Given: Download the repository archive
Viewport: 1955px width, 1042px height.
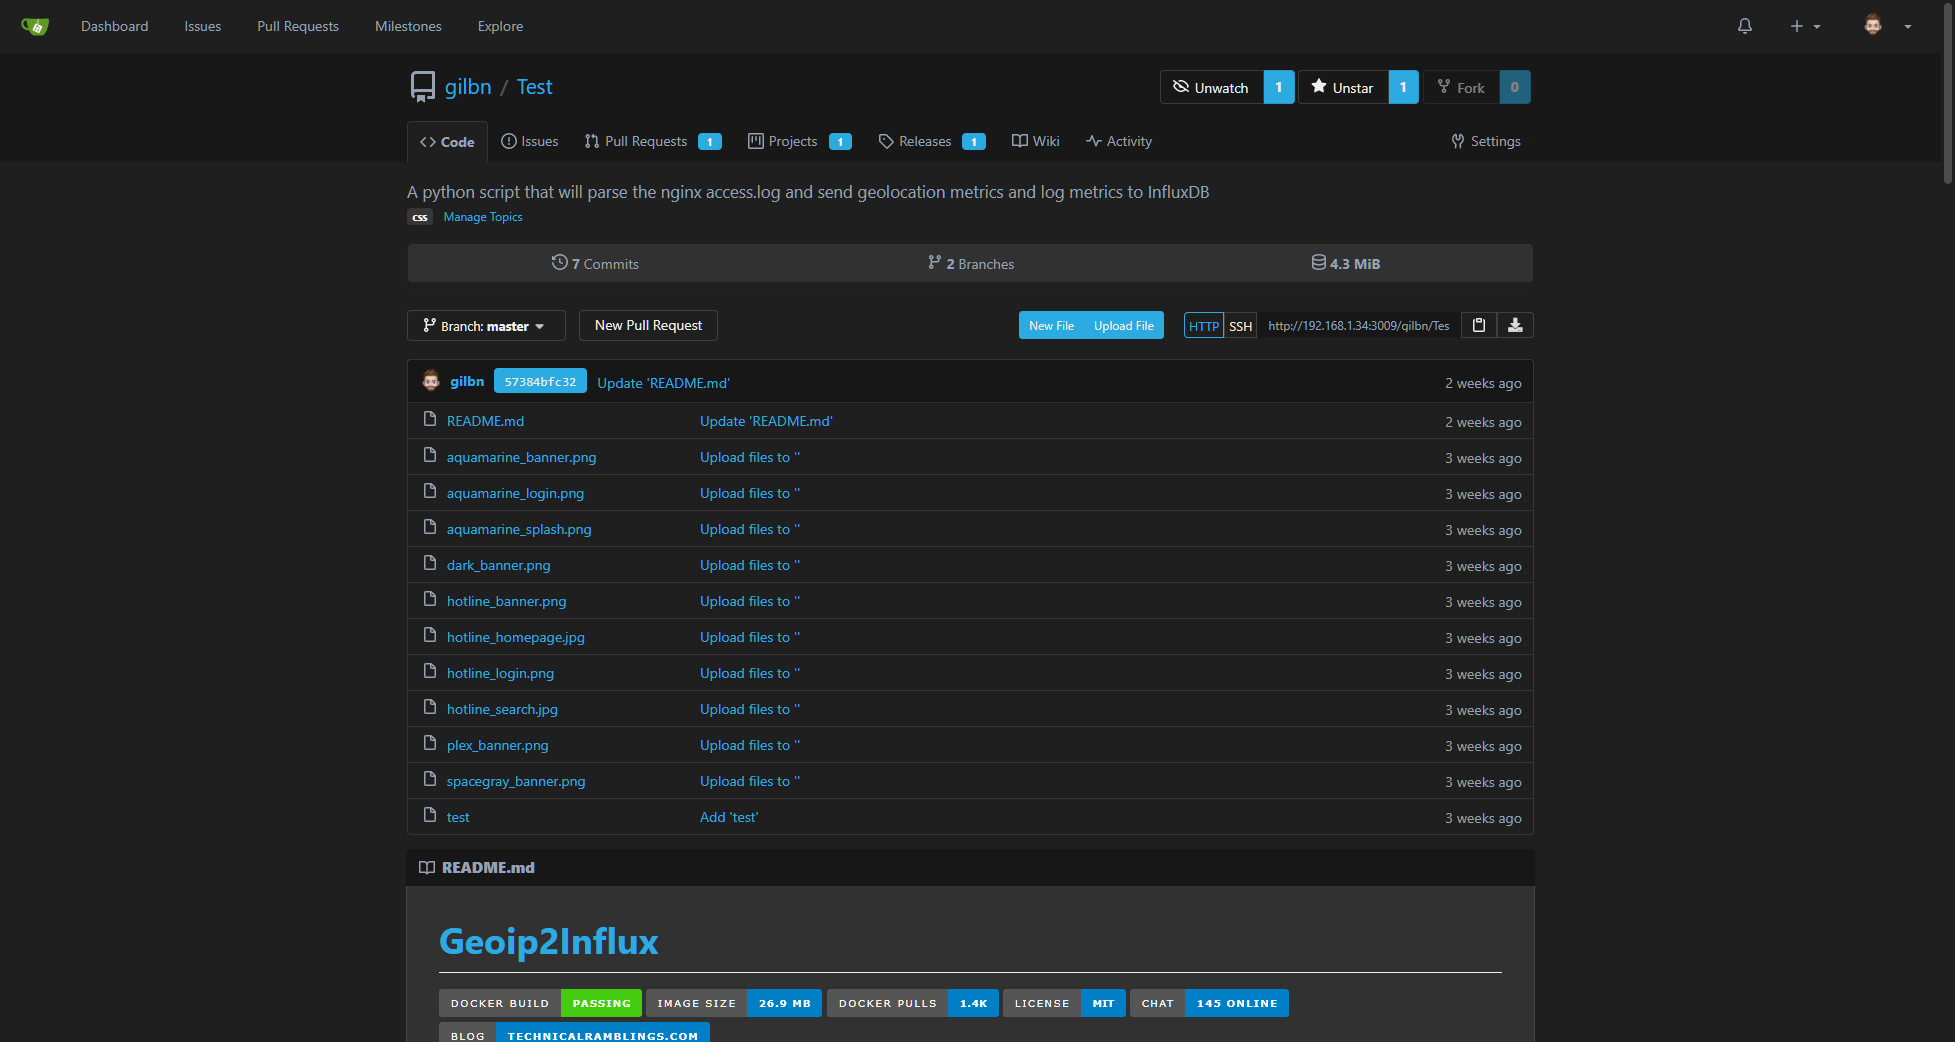Looking at the screenshot, I should (x=1515, y=325).
